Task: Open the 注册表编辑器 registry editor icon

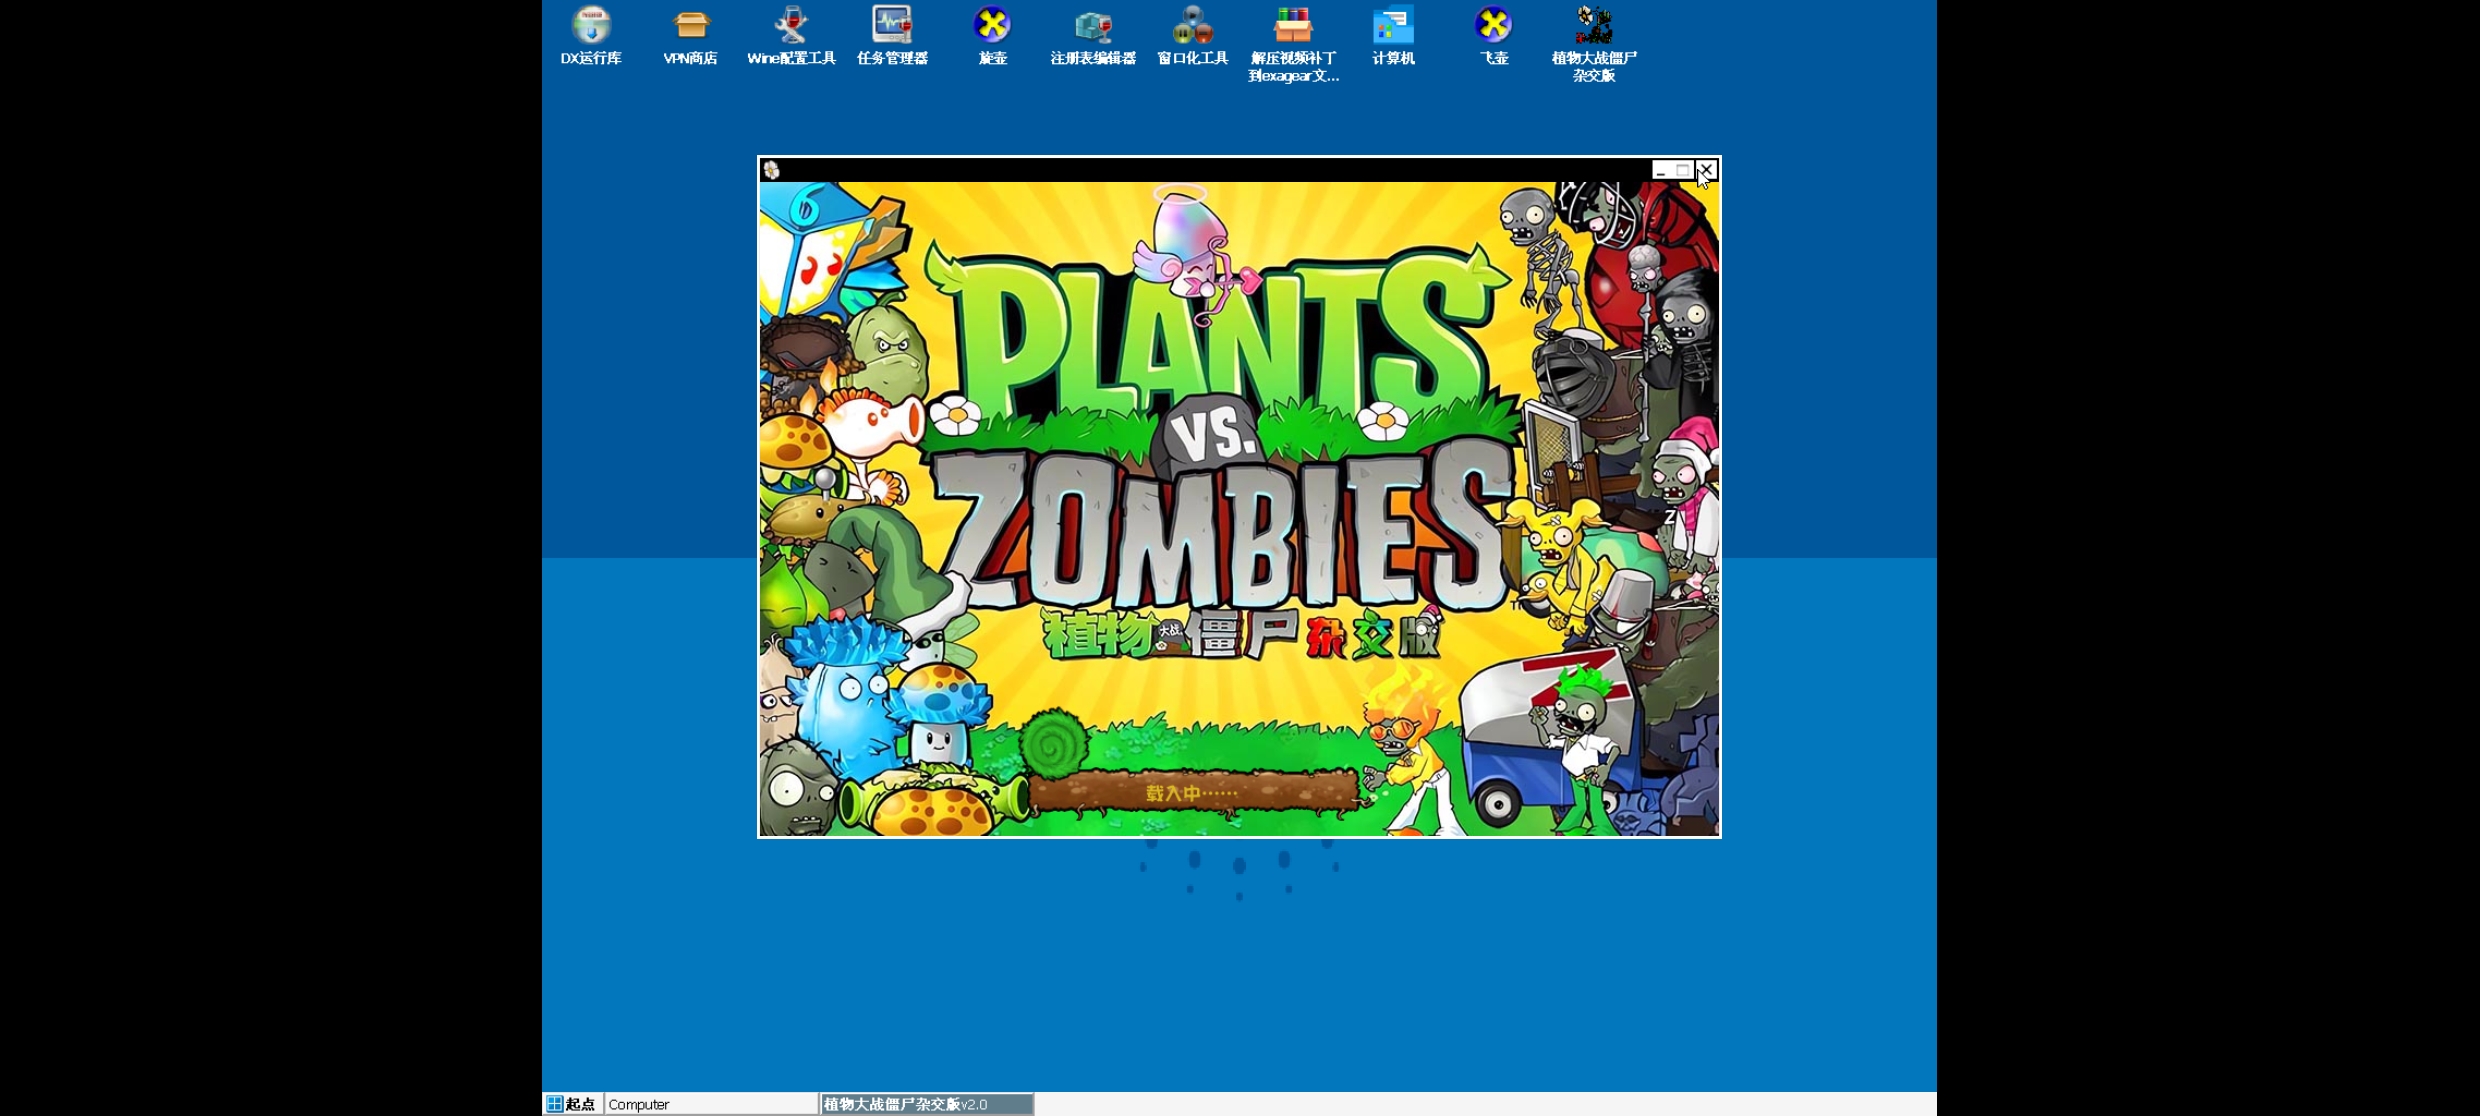Action: pyautogui.click(x=1093, y=27)
